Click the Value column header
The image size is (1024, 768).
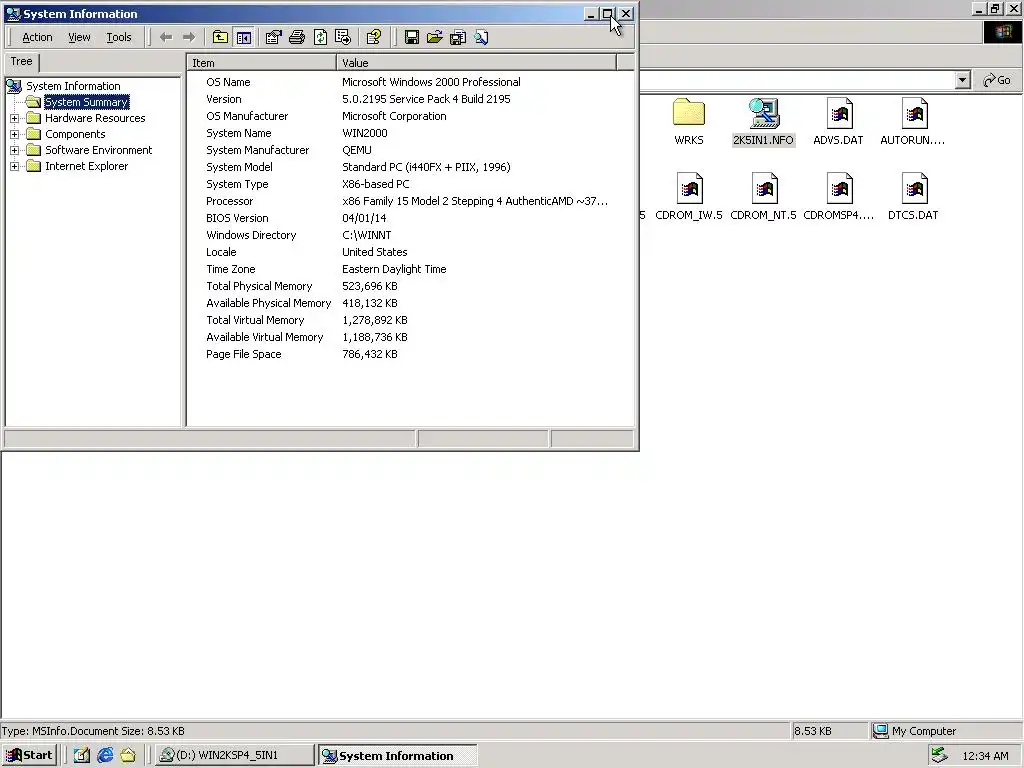click(476, 63)
